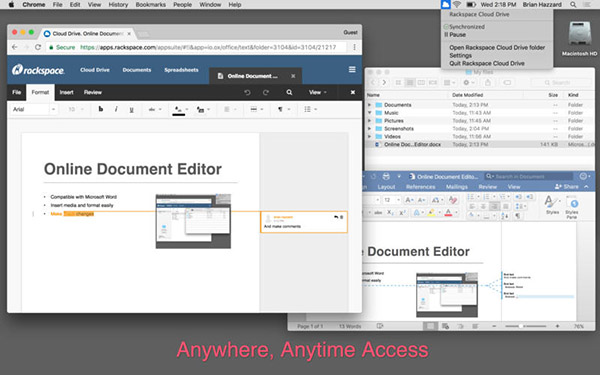The image size is (600, 375).
Task: Toggle underline in the online editor toolbar
Action: click(131, 110)
